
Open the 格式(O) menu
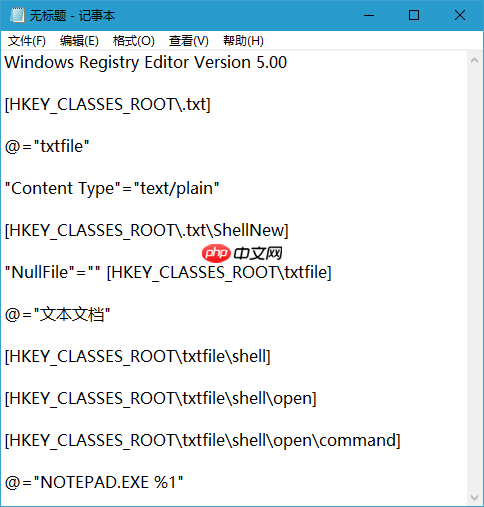pos(134,41)
